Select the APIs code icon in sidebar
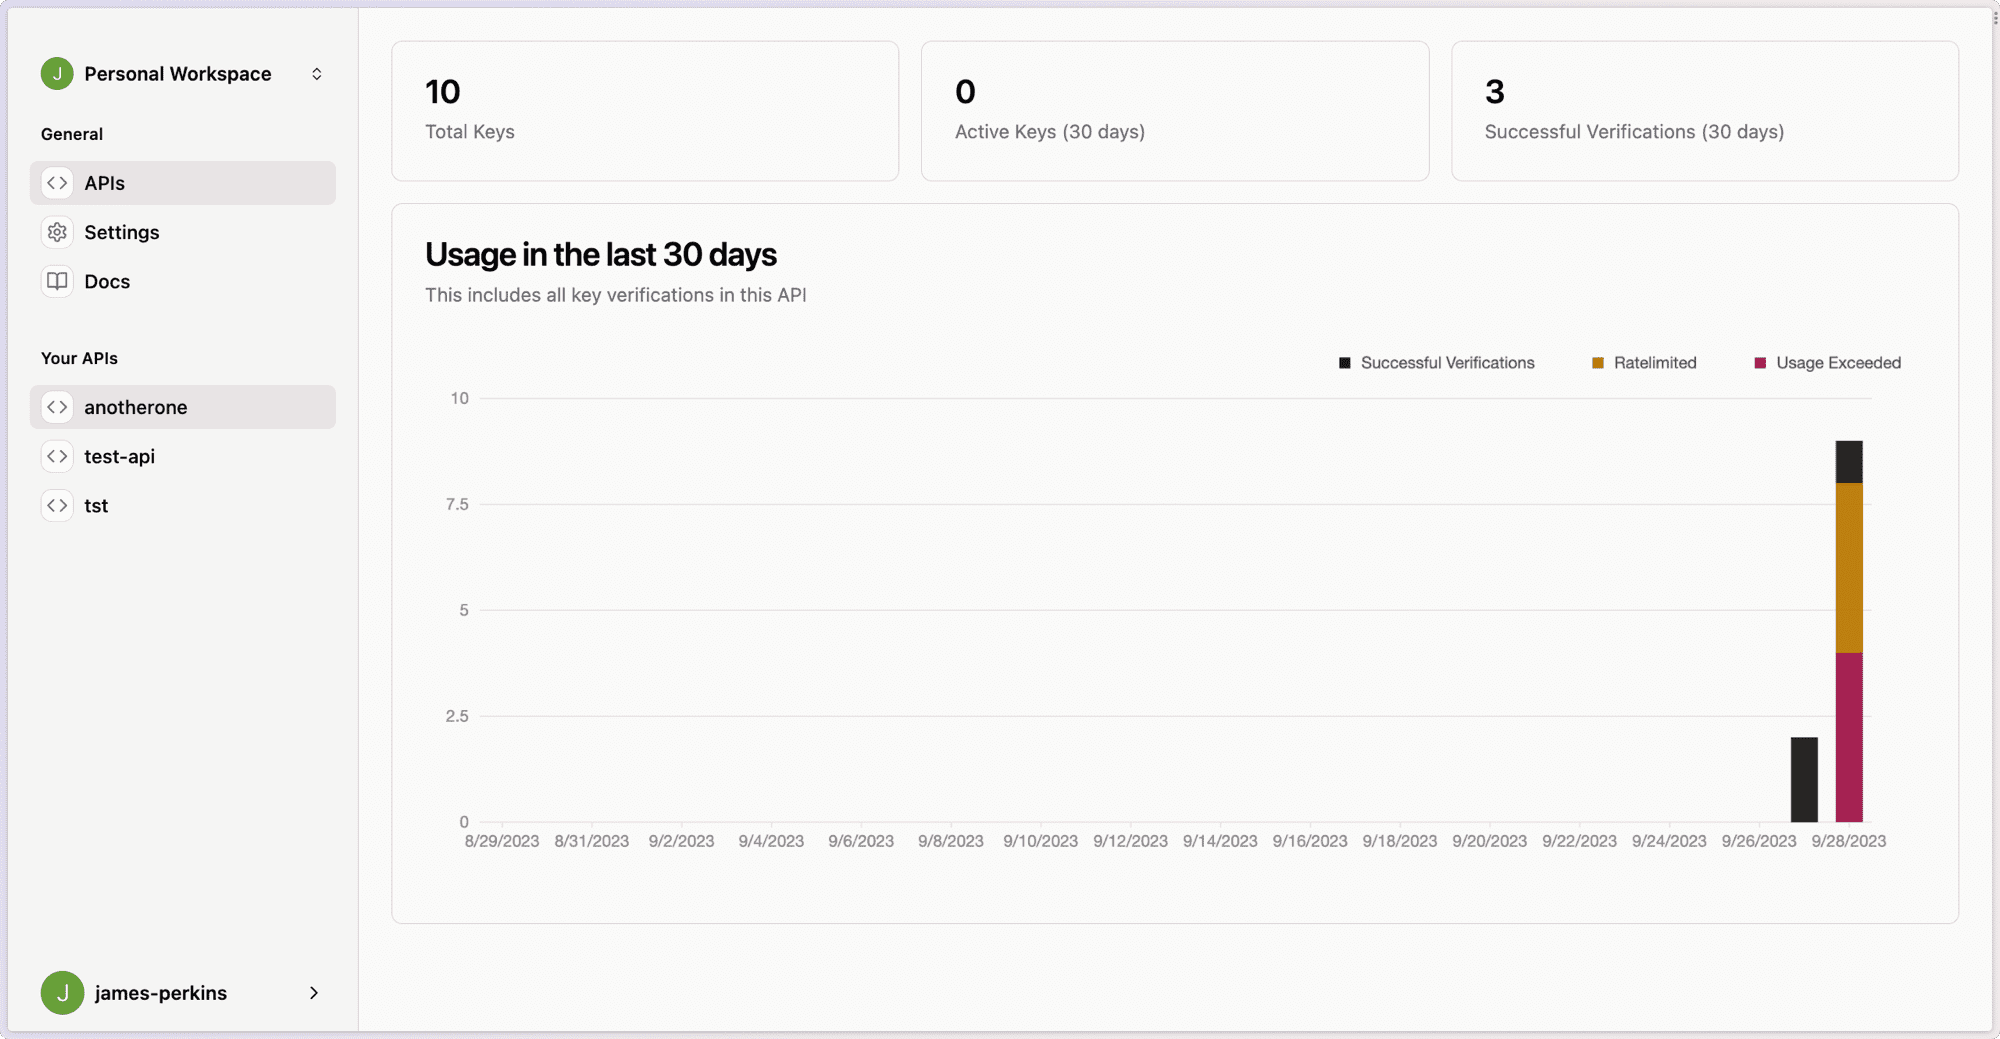Screen dimensions: 2000x1039 coord(57,182)
